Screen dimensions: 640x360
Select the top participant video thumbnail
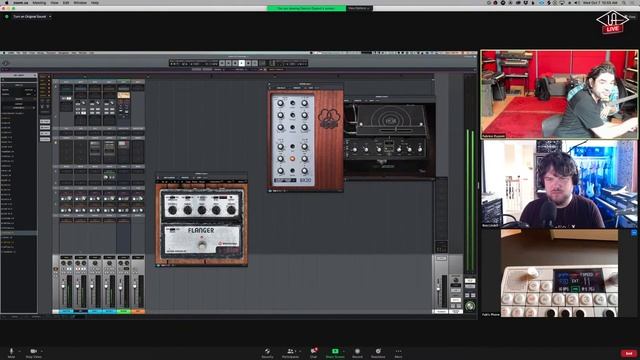559,94
